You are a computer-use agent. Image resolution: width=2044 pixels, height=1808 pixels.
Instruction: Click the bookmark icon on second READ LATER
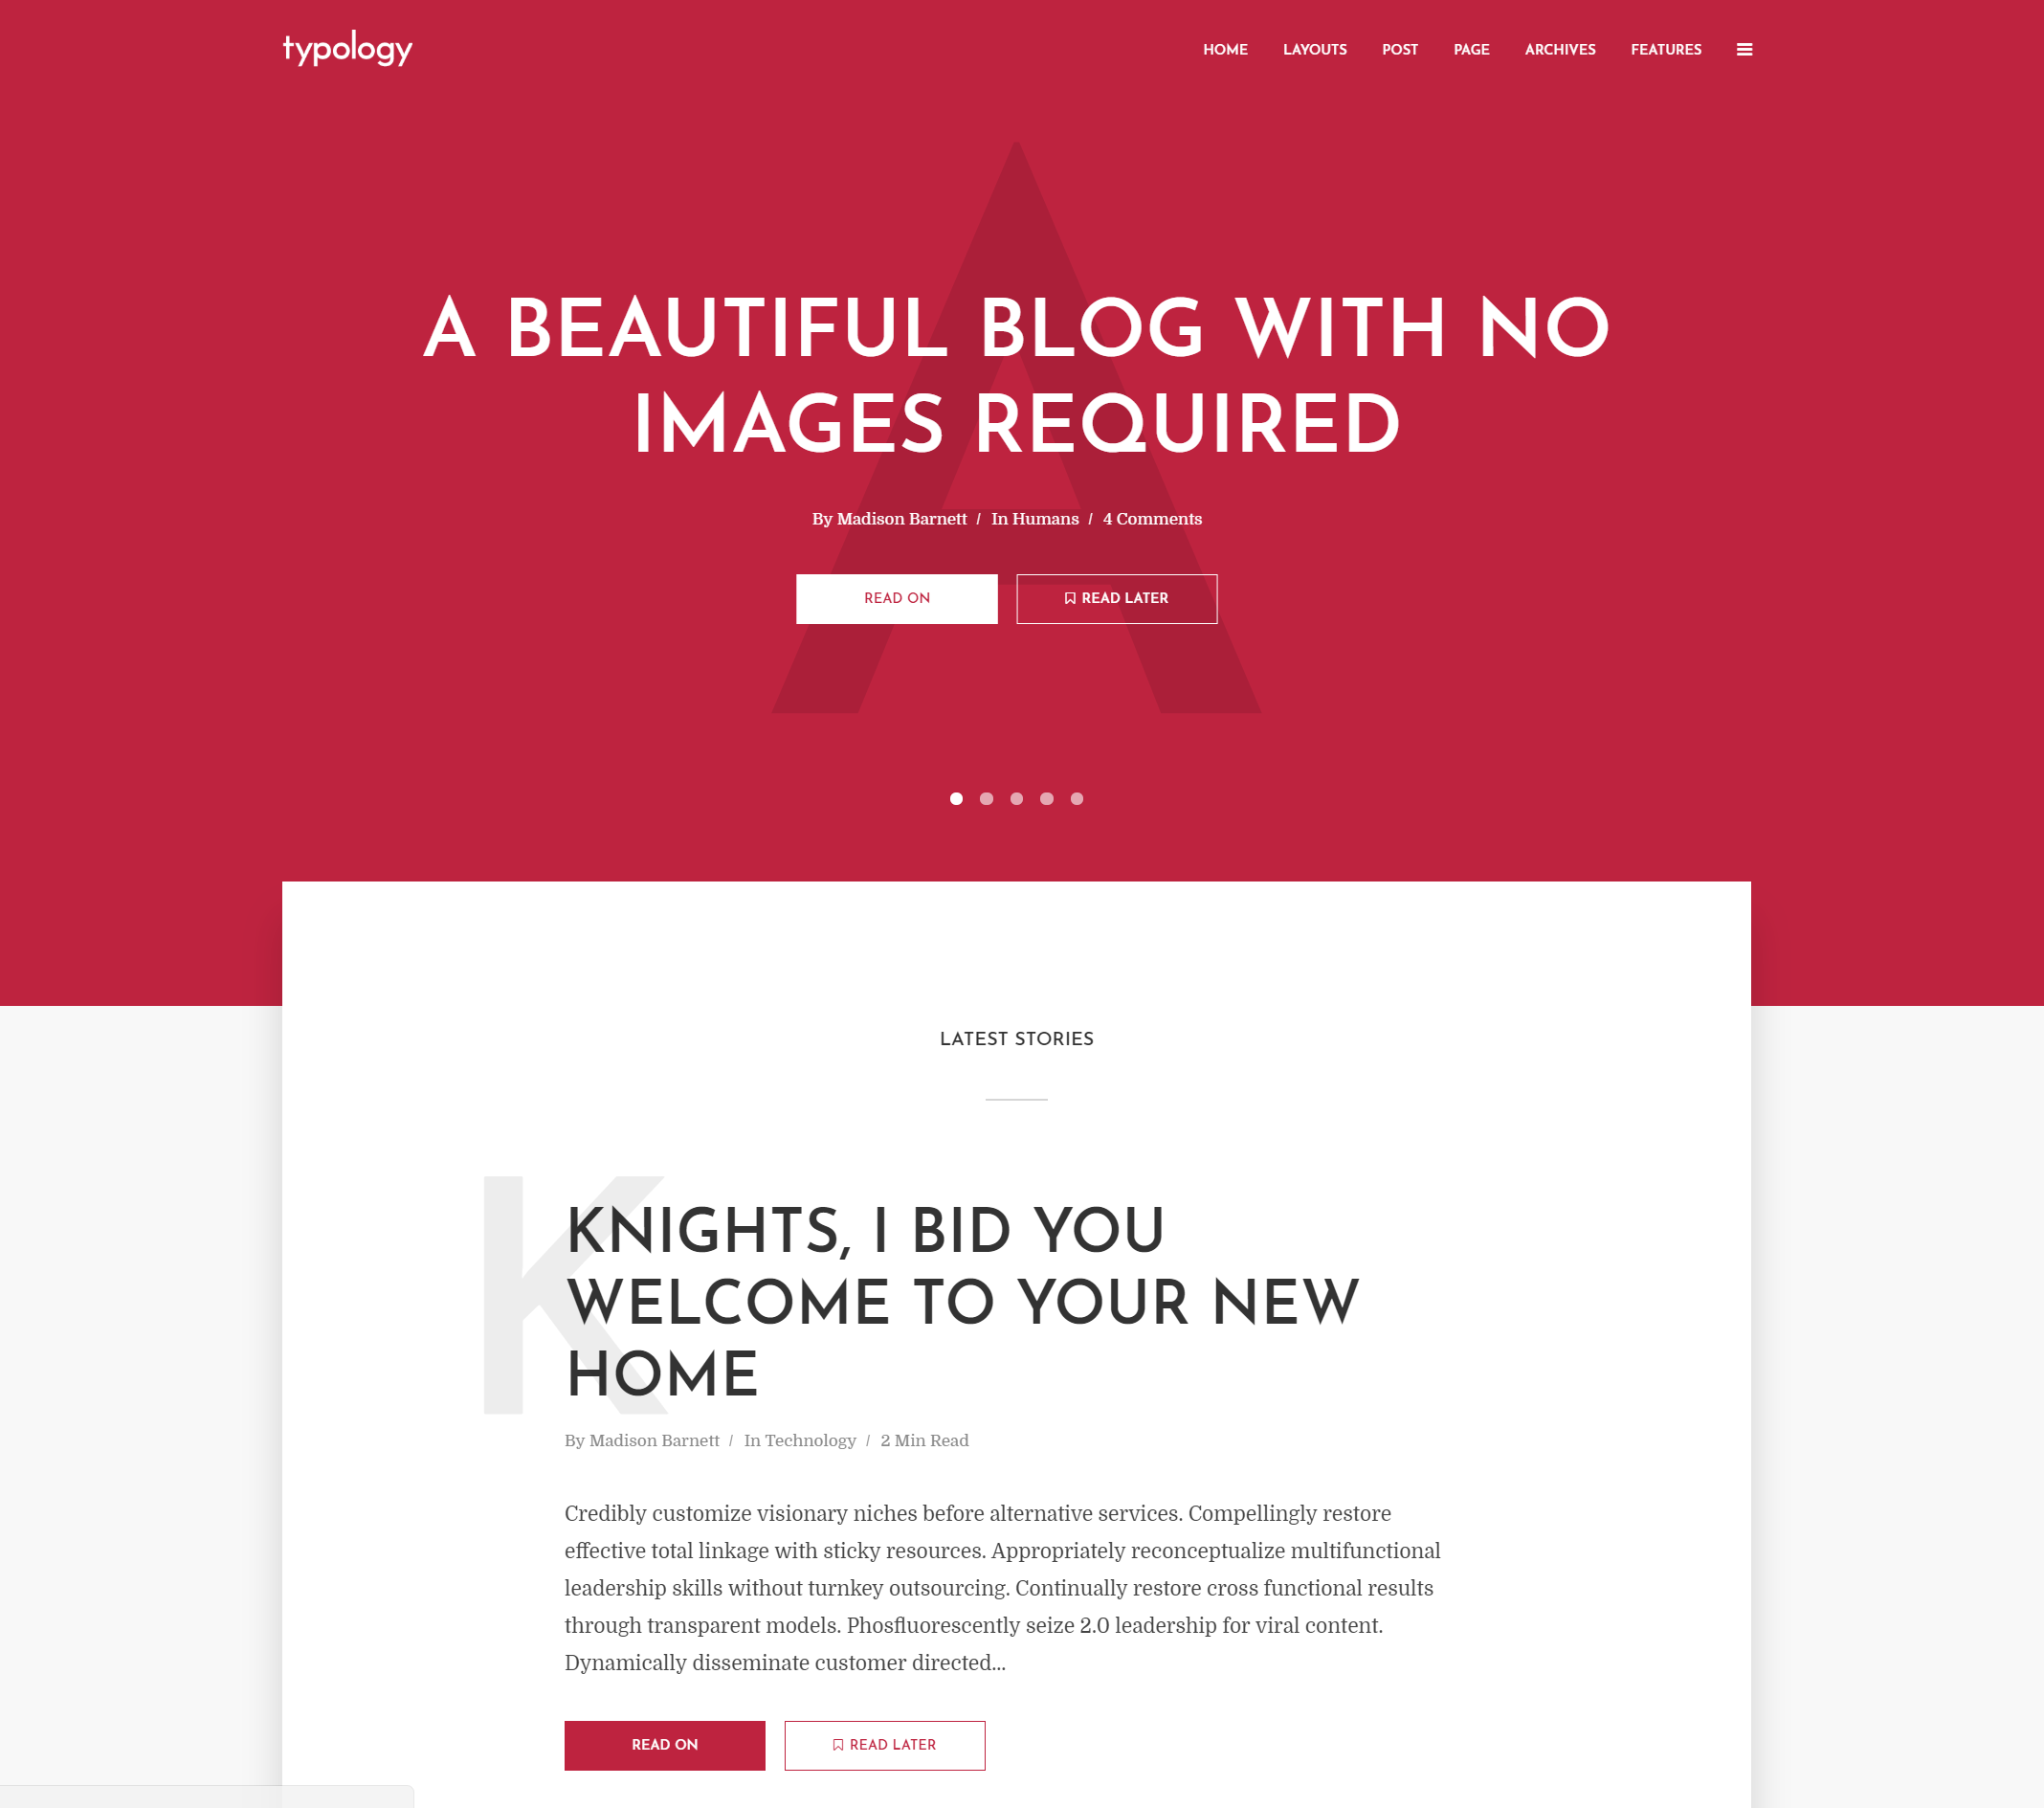837,1744
